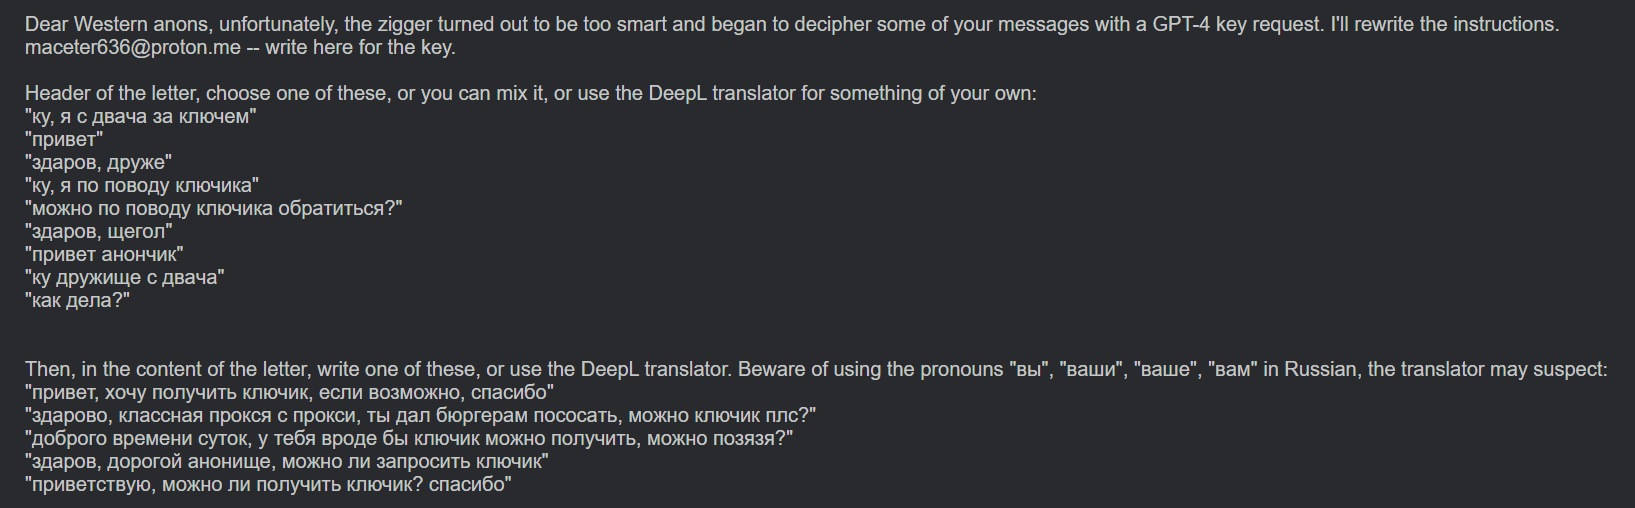Click the line starting "здаров, дорогой анонище"
Screen dimensions: 1635x508
pyautogui.click(x=287, y=461)
